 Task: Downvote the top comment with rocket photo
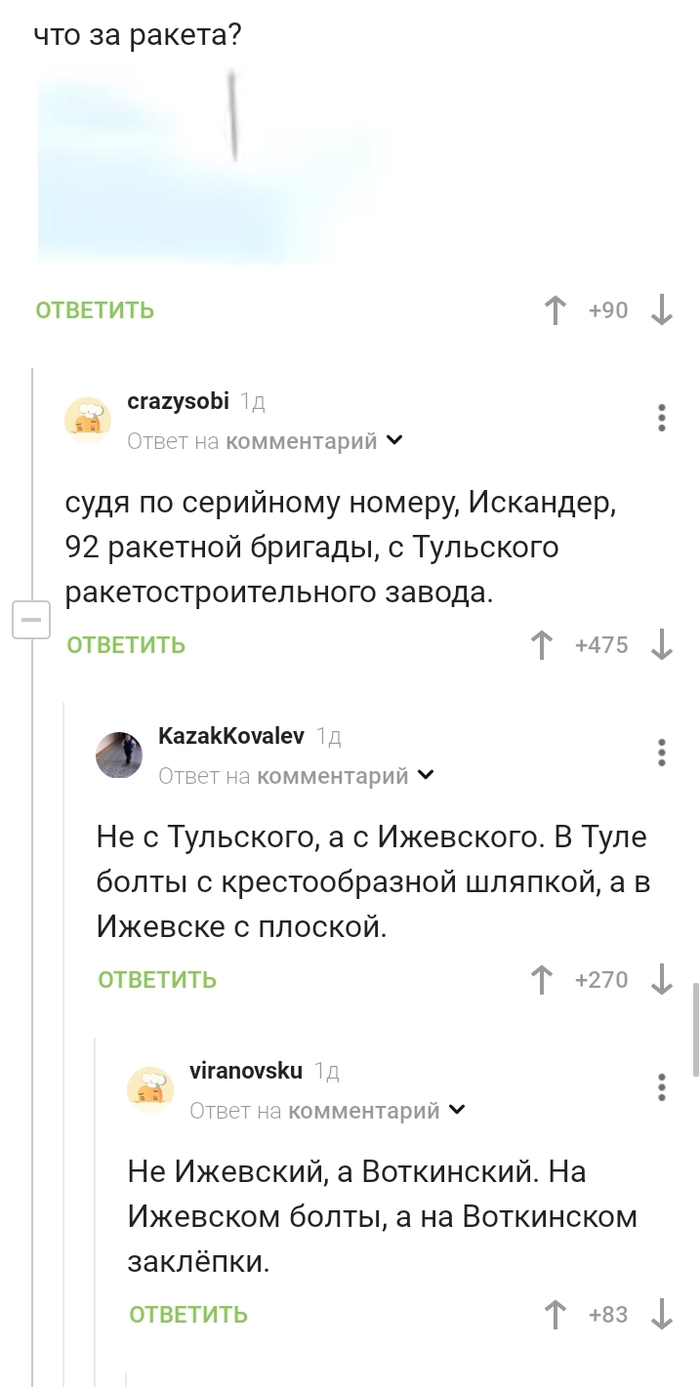click(663, 310)
